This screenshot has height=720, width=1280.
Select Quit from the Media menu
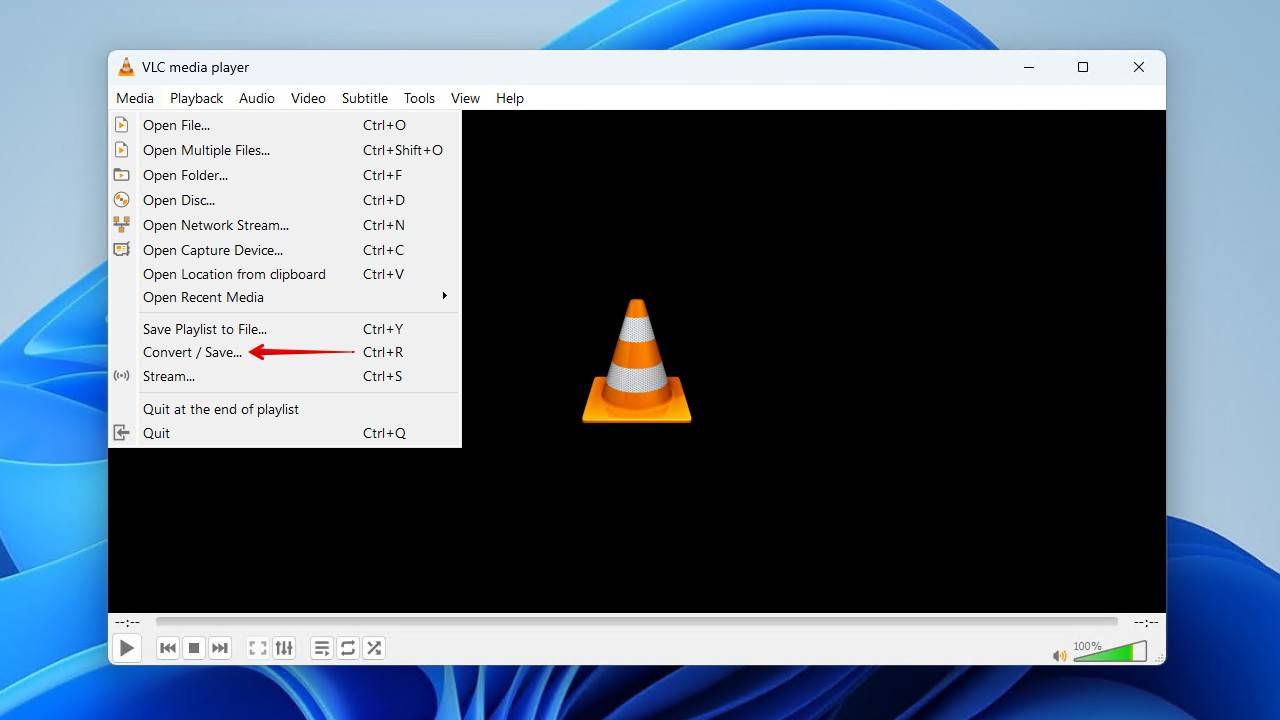[x=285, y=433]
